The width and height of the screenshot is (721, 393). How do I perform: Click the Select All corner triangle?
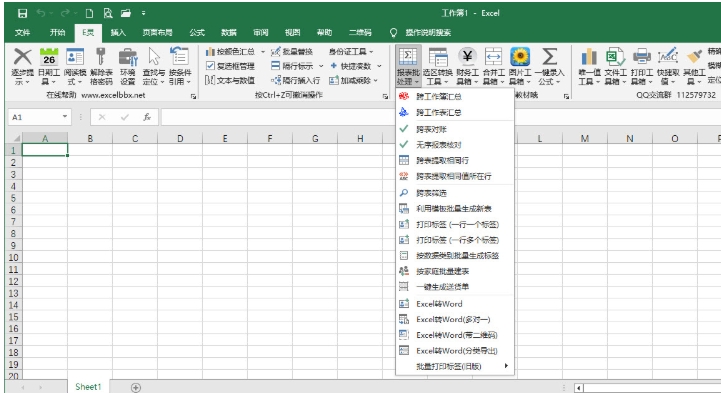17,138
